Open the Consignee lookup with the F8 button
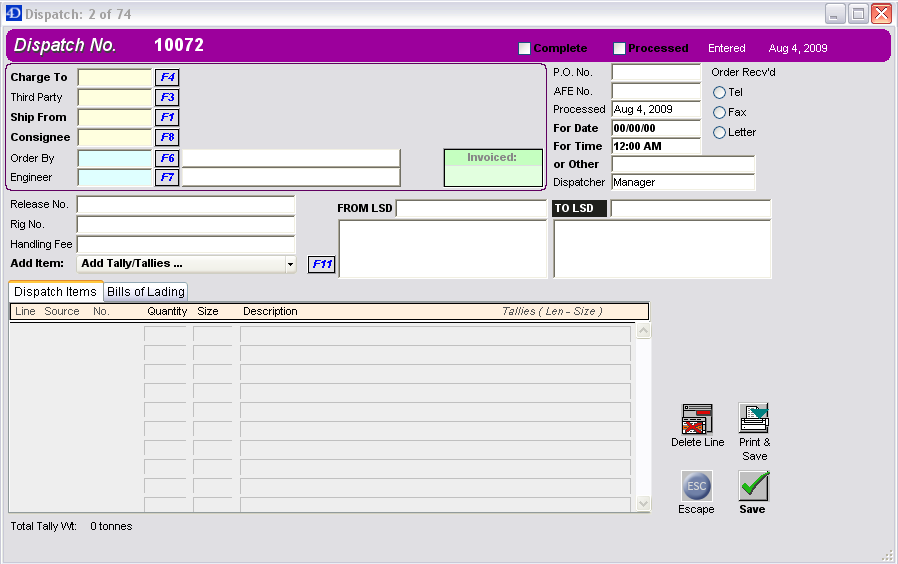 (x=167, y=137)
